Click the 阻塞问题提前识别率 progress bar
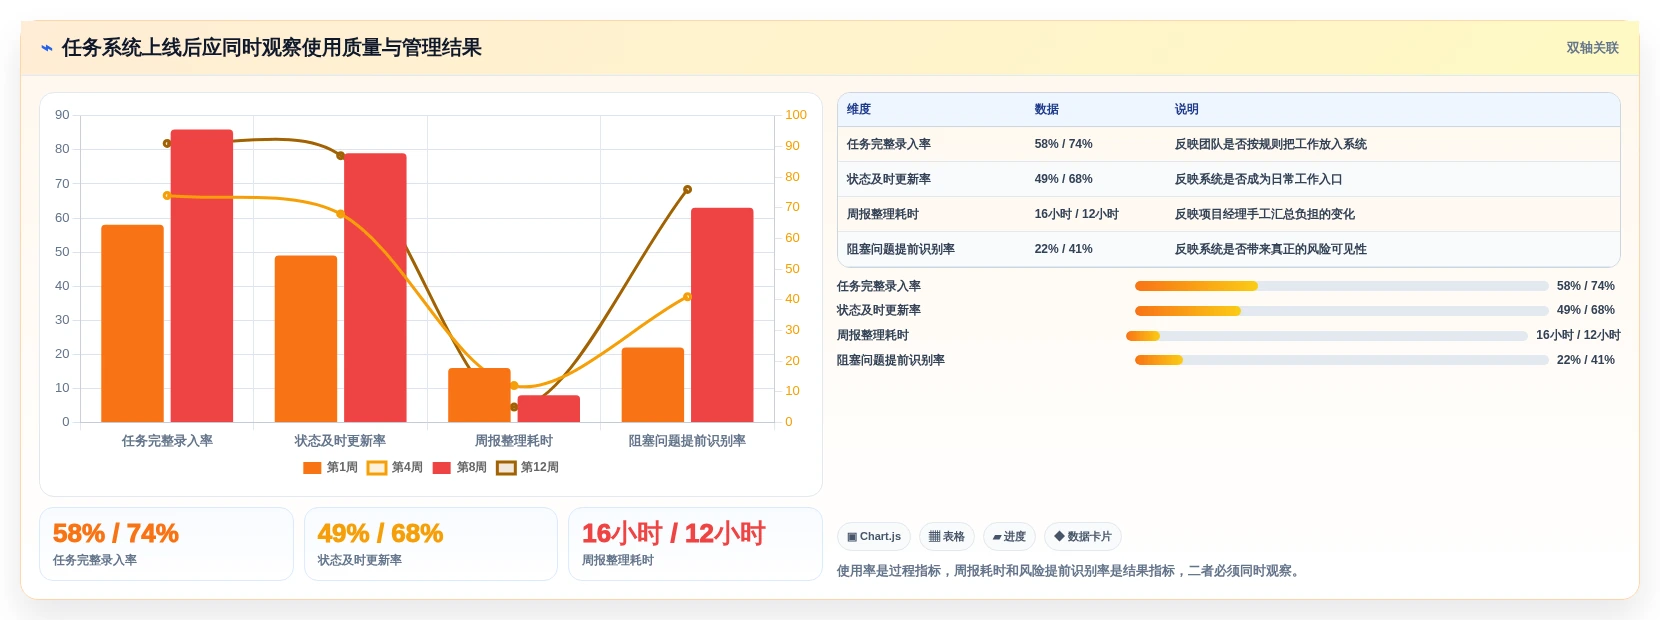The height and width of the screenshot is (620, 1660). [x=1341, y=360]
